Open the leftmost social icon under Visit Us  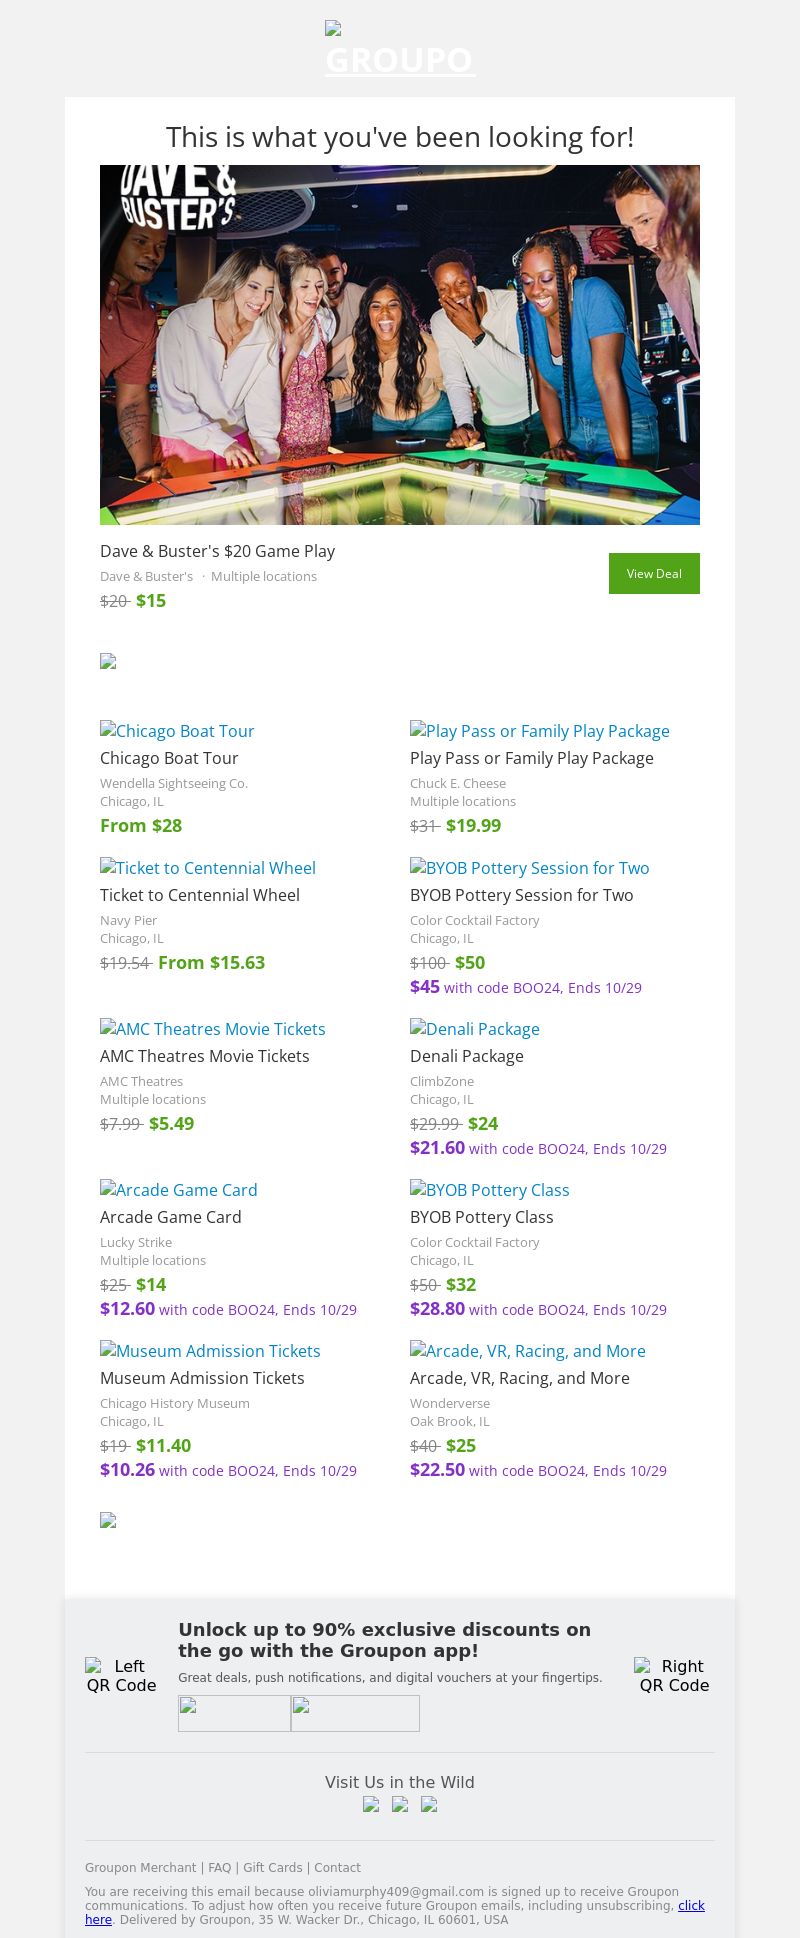coord(371,1804)
